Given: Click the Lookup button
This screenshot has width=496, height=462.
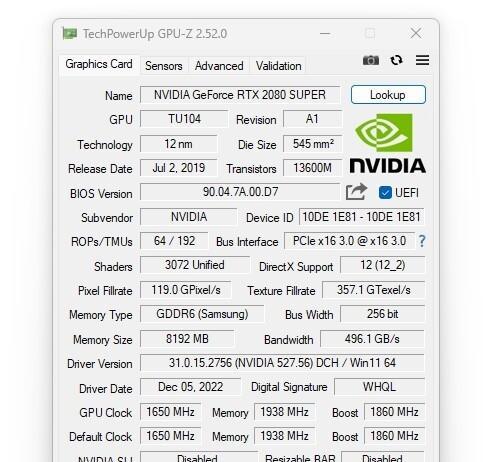Looking at the screenshot, I should (x=388, y=95).
